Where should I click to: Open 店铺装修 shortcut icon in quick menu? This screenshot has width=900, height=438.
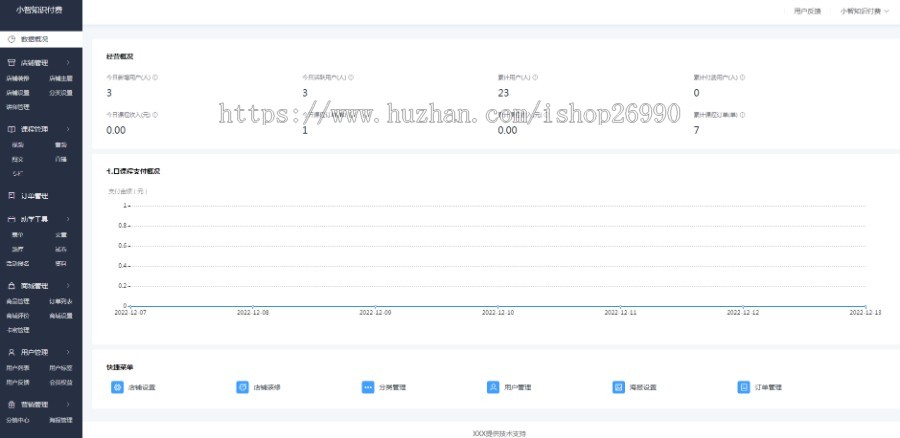(242, 387)
